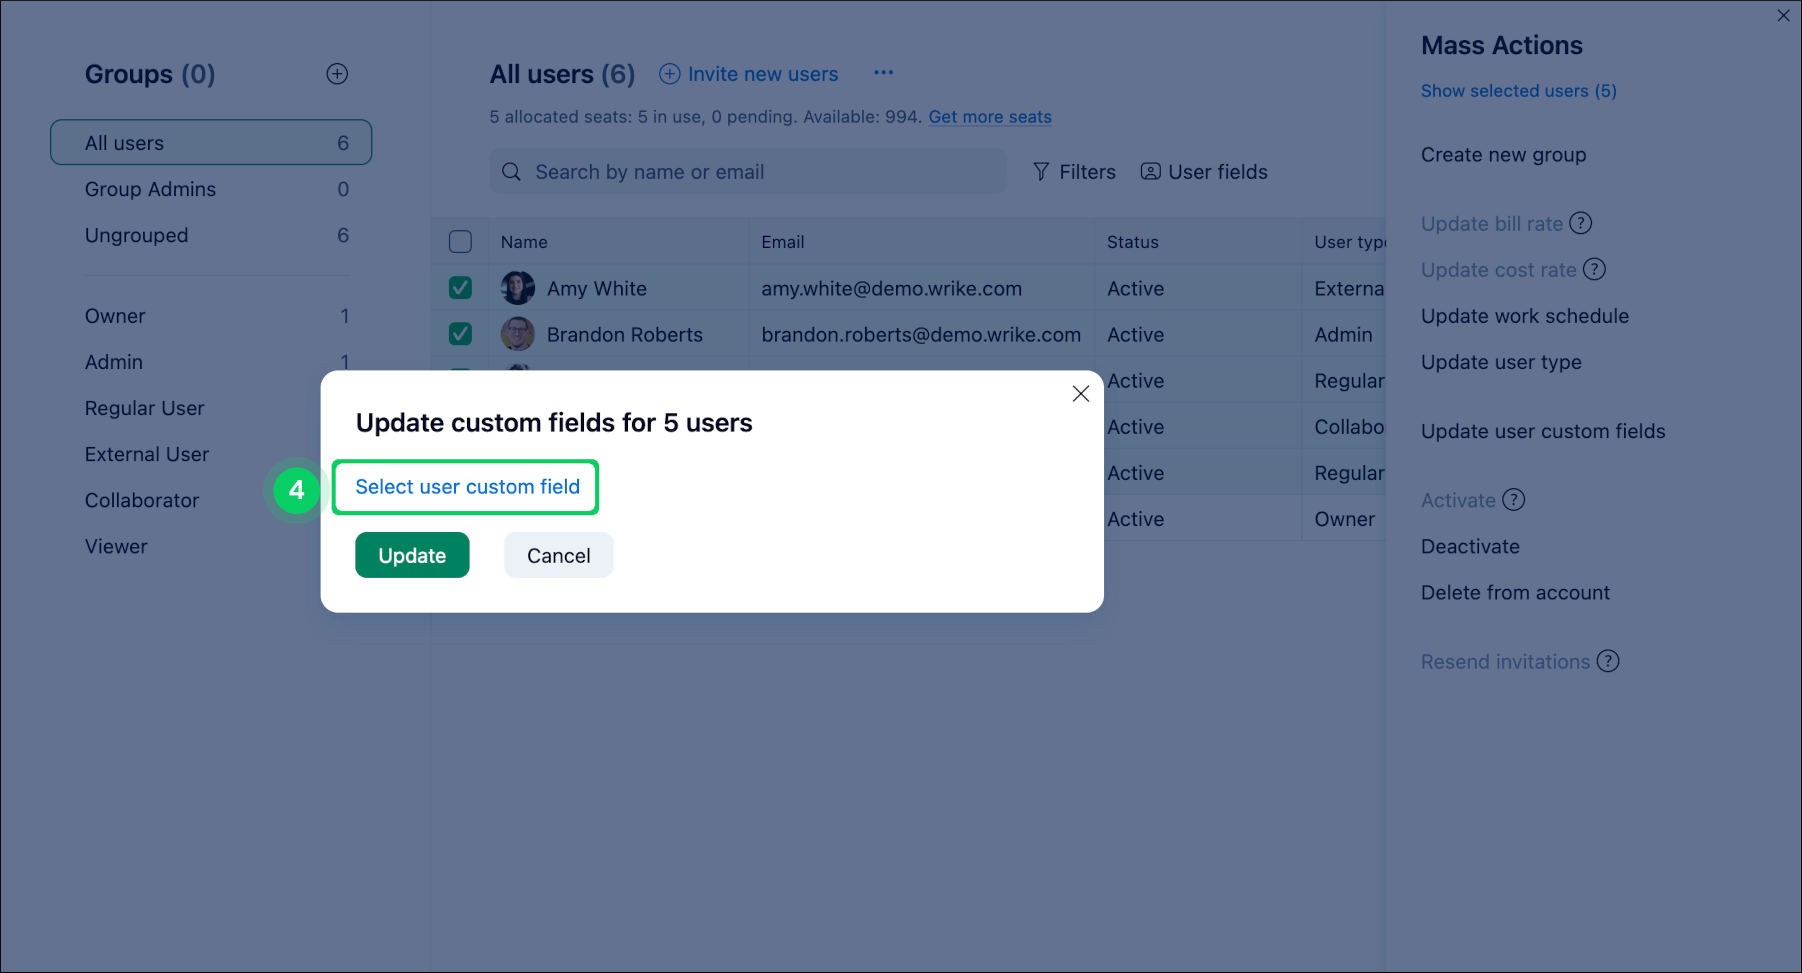
Task: Toggle the select-all checkbox in table header
Action: click(460, 241)
